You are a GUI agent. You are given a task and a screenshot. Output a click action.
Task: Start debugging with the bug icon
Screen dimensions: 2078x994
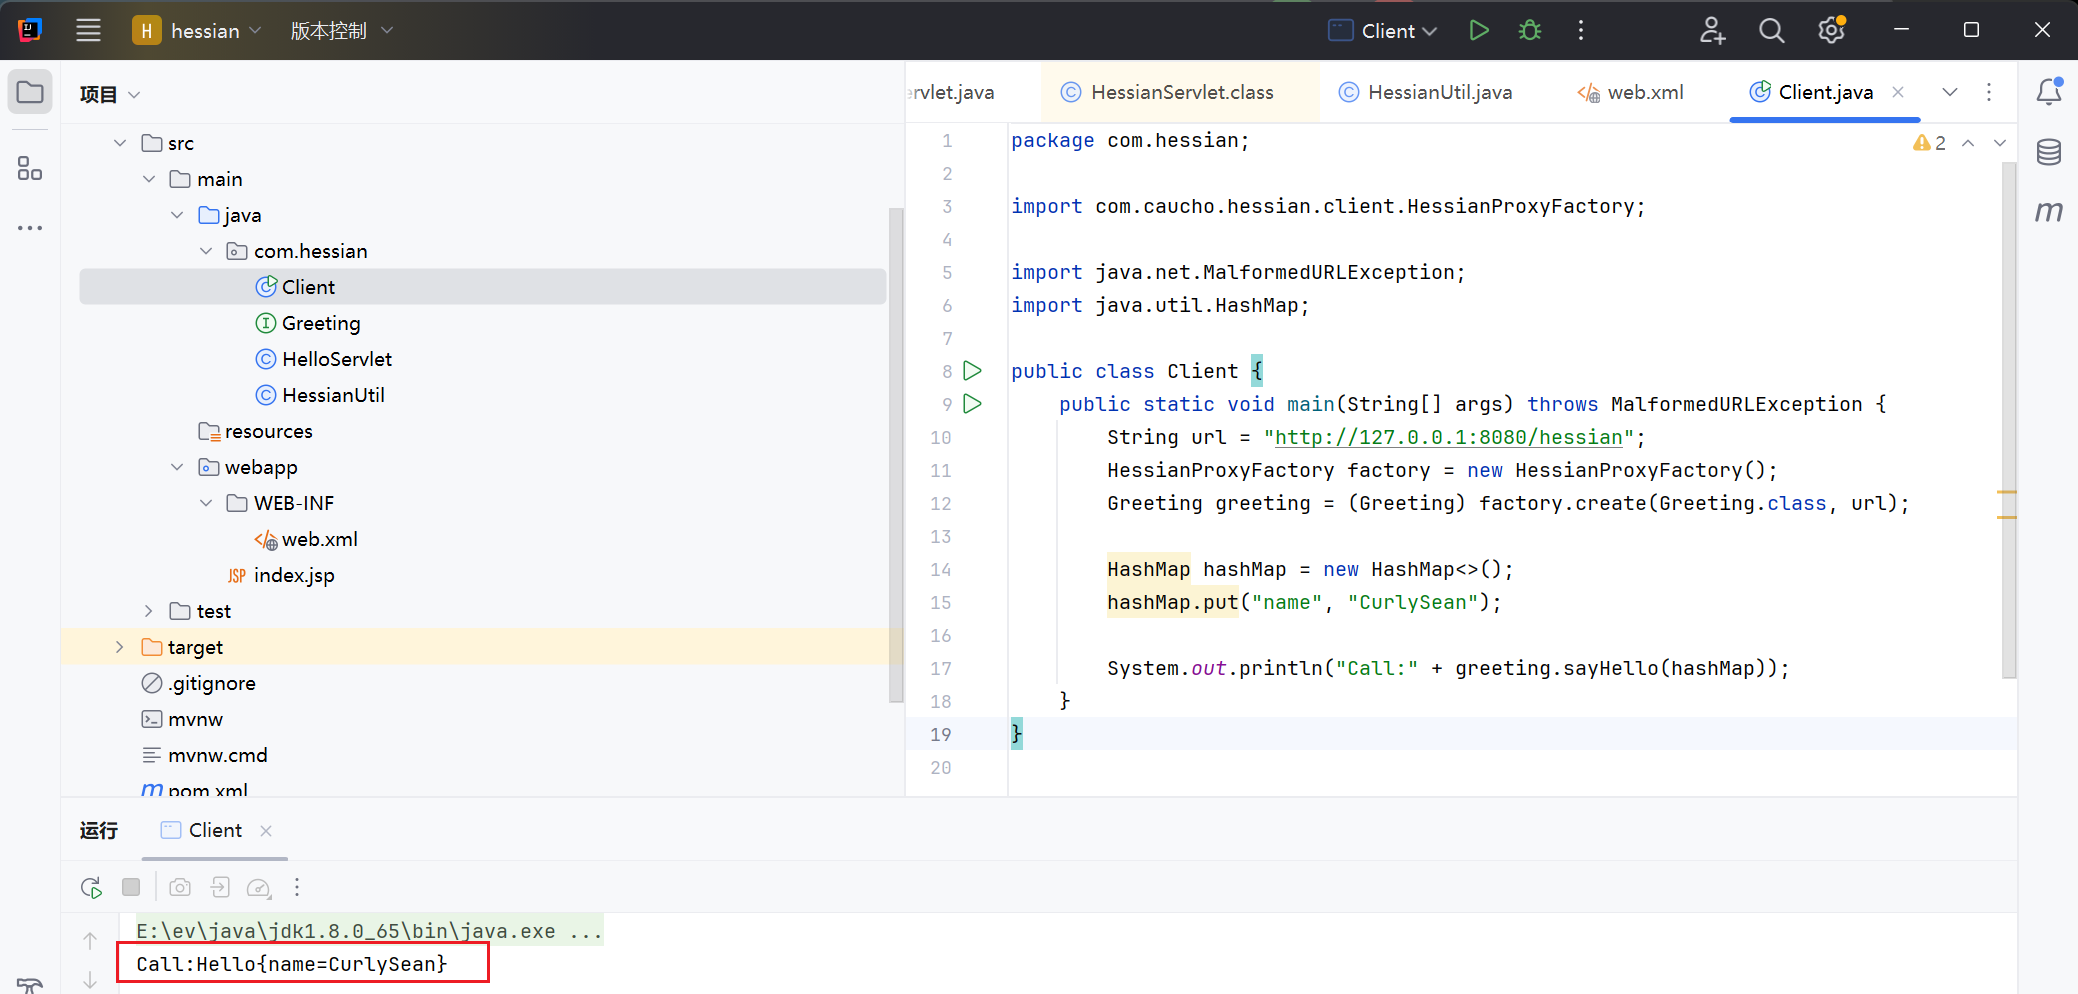coord(1530,30)
